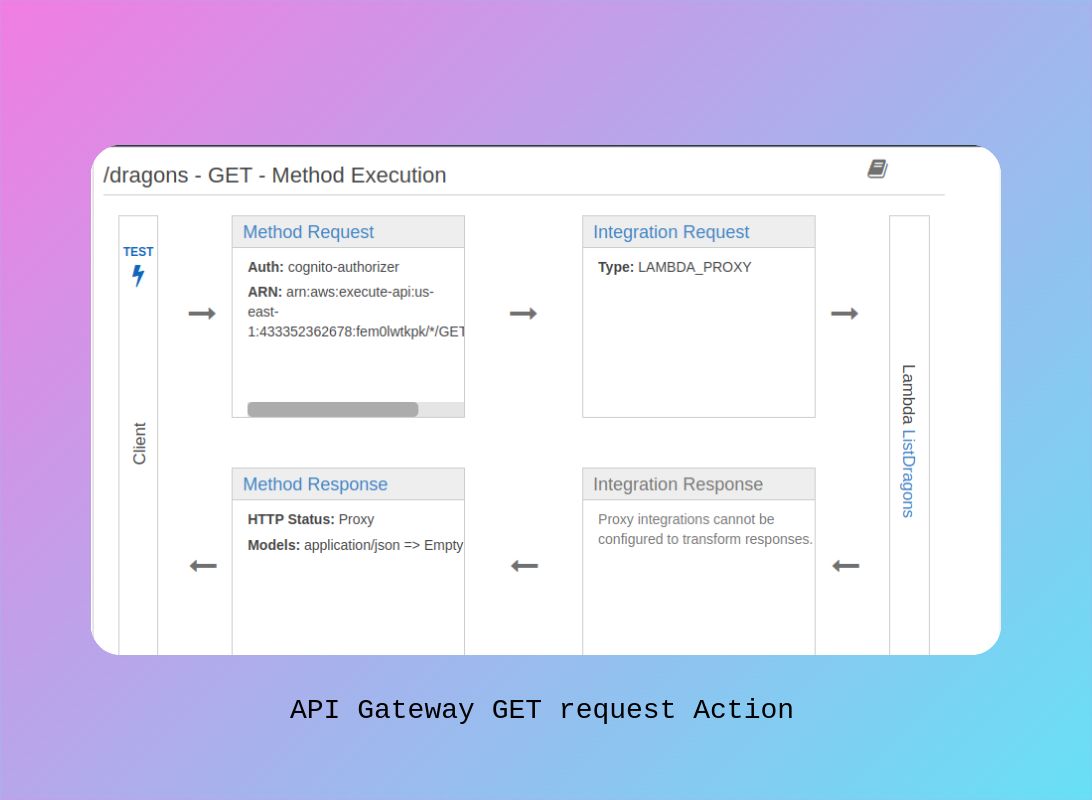Viewport: 1092px width, 800px height.
Task: Open the Method Response settings
Action: point(314,483)
